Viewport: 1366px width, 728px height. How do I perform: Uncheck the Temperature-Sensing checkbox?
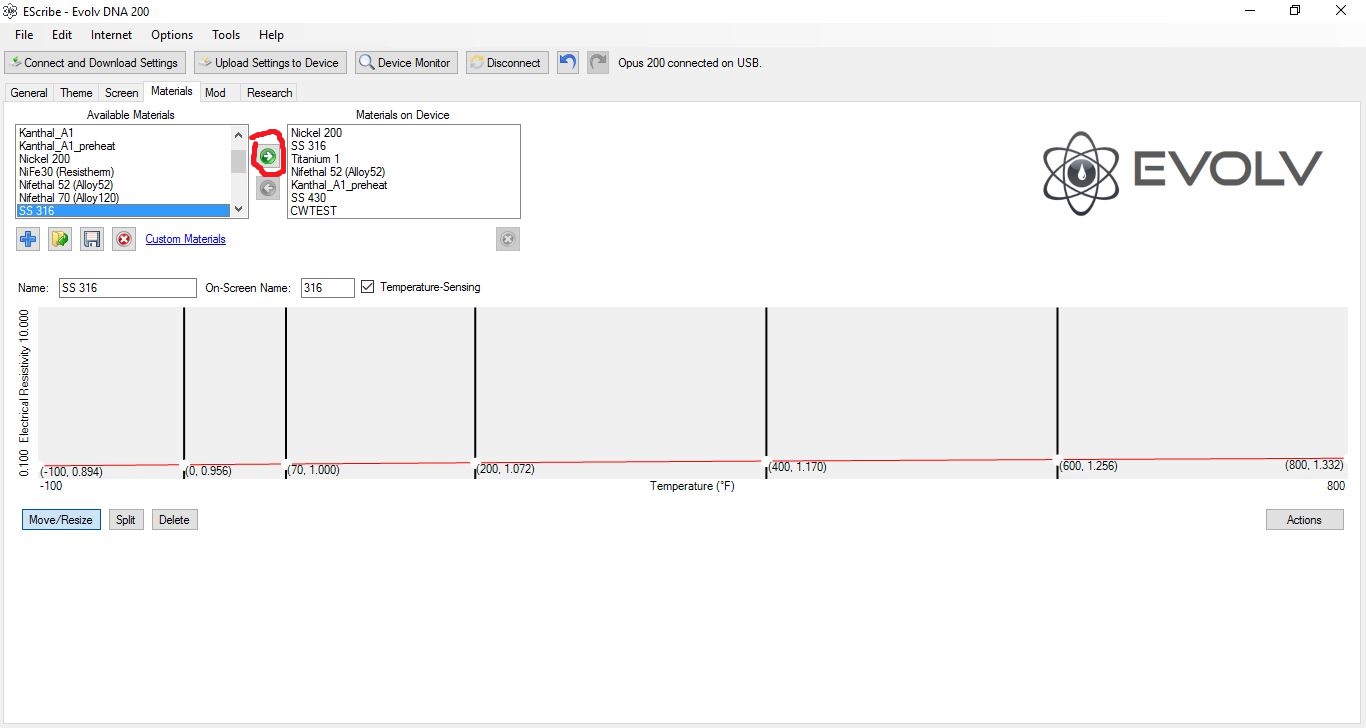368,287
